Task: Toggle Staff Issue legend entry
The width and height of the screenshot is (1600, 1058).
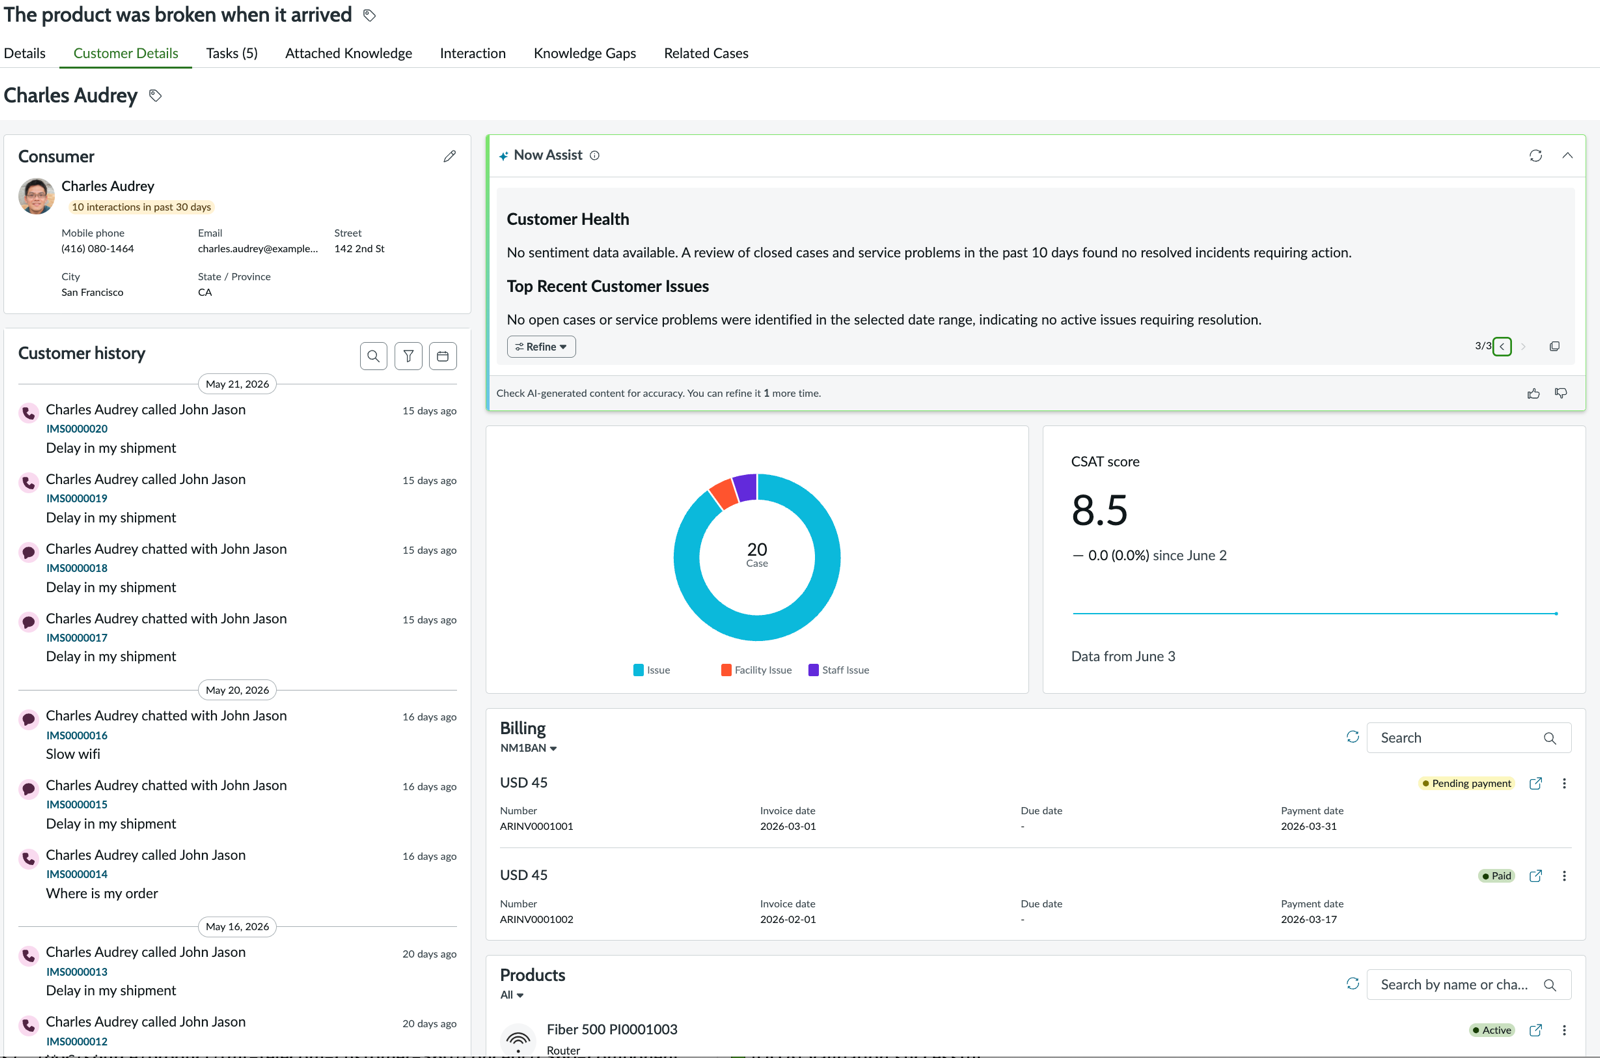Action: point(839,670)
